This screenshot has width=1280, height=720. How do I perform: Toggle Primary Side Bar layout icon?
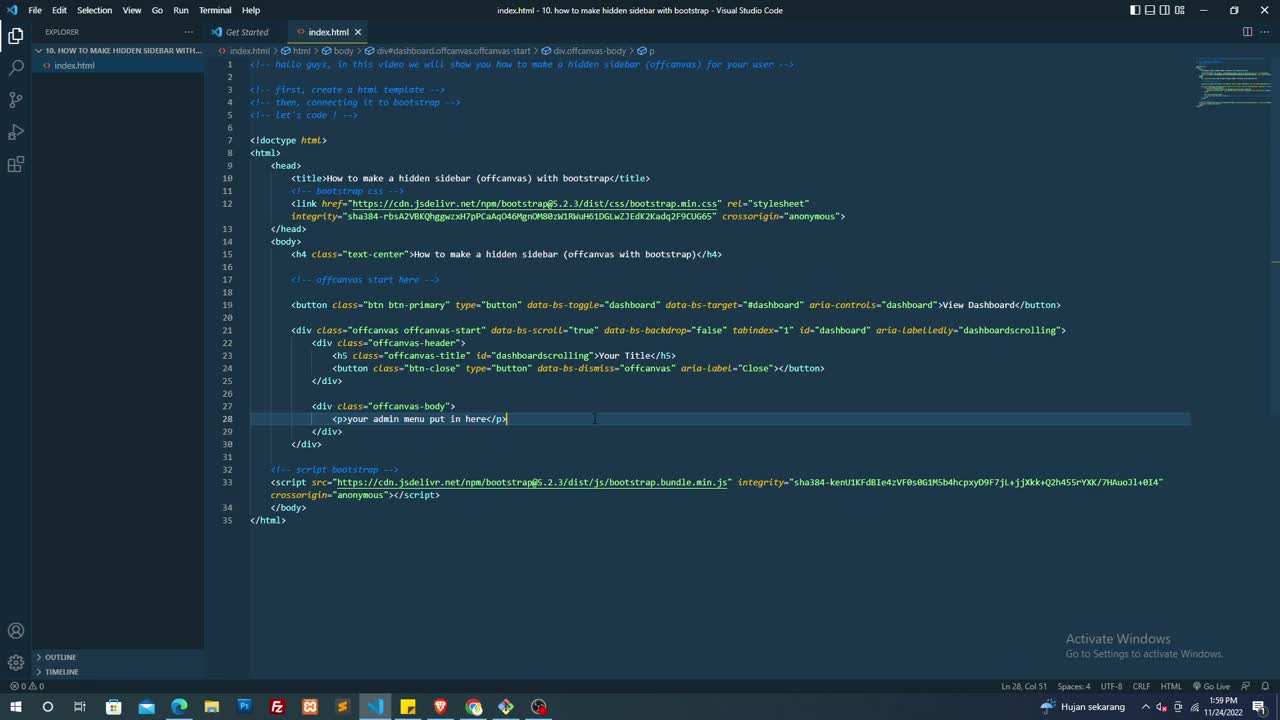pos(1135,10)
